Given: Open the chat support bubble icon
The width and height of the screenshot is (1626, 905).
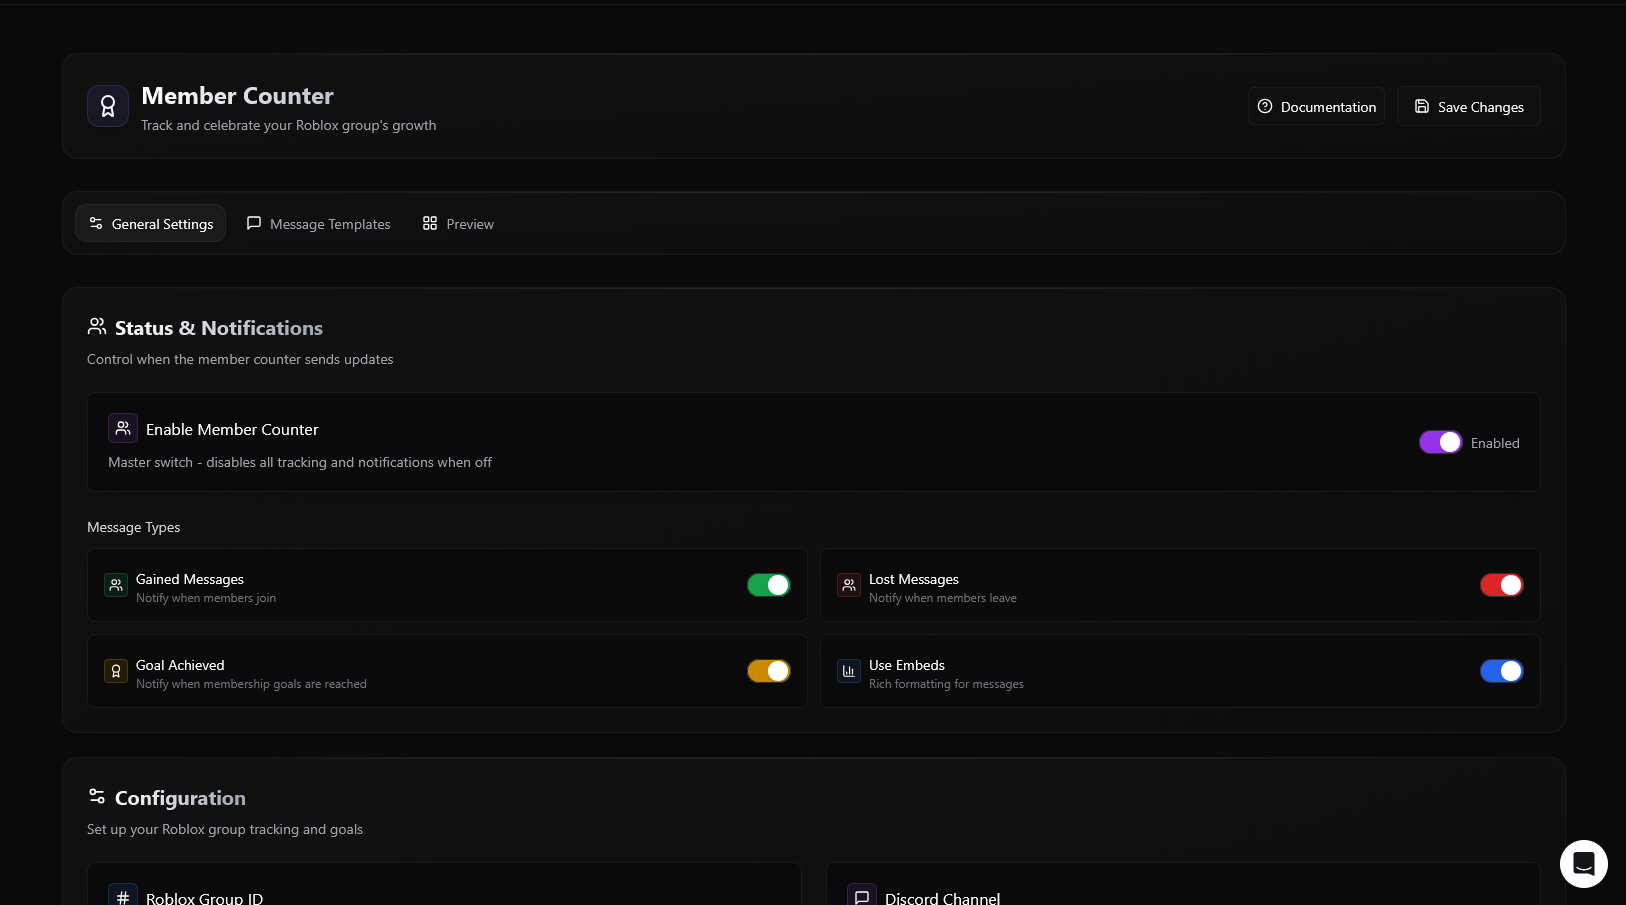Looking at the screenshot, I should coord(1583,863).
